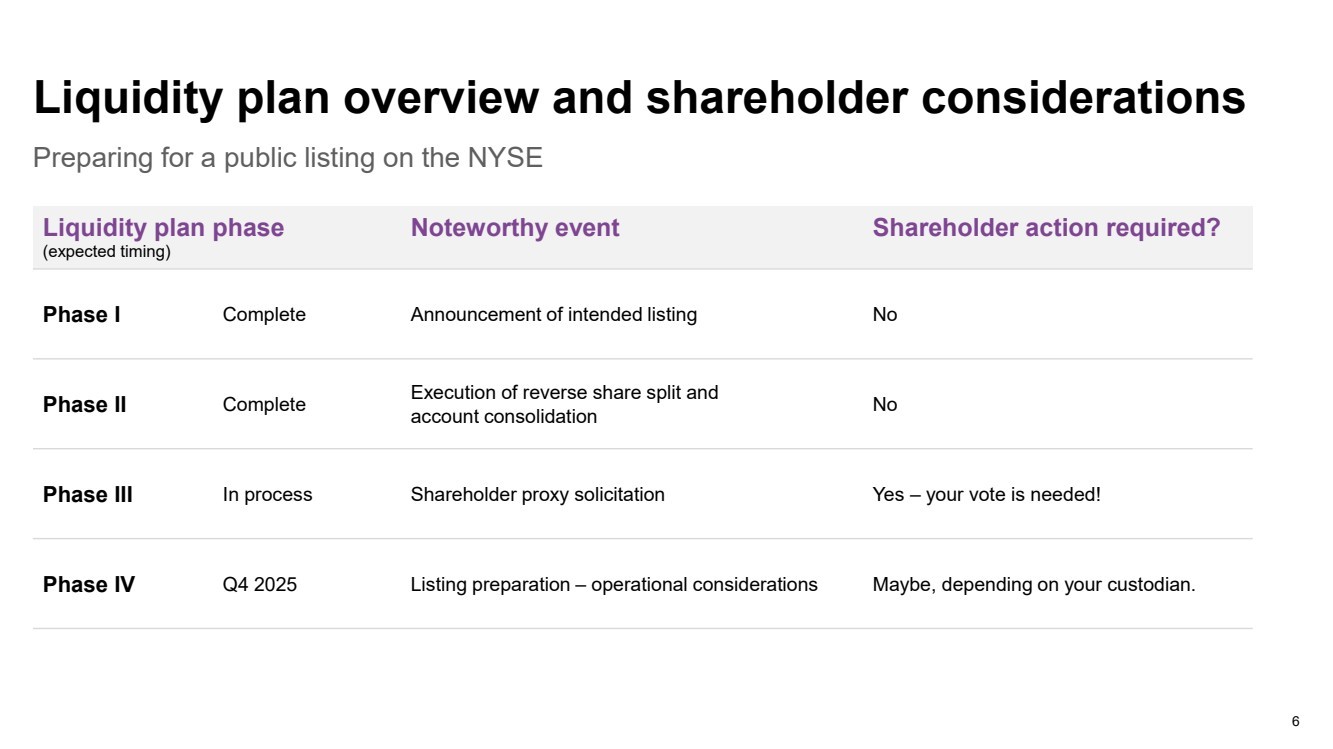Click the 'Noteworthy event' column header
The image size is (1333, 749).
pyautogui.click(x=515, y=228)
